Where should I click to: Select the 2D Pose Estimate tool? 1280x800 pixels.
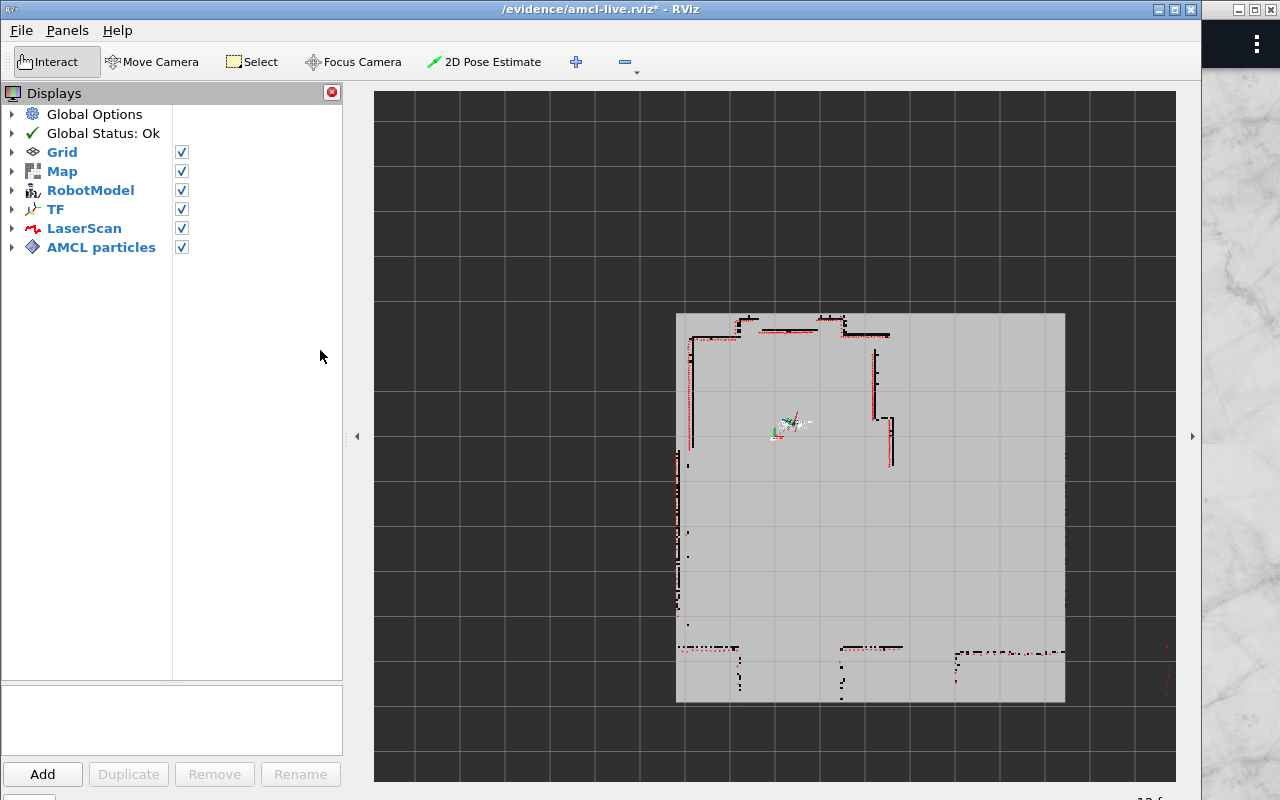[x=484, y=62]
